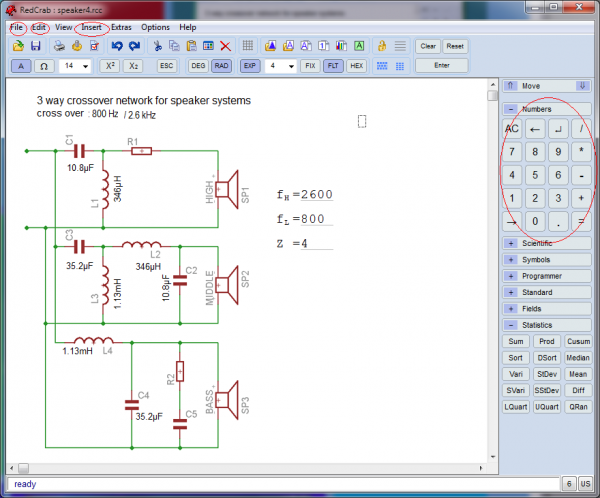Open the Extras menu
This screenshot has width=600, height=498.
click(121, 27)
